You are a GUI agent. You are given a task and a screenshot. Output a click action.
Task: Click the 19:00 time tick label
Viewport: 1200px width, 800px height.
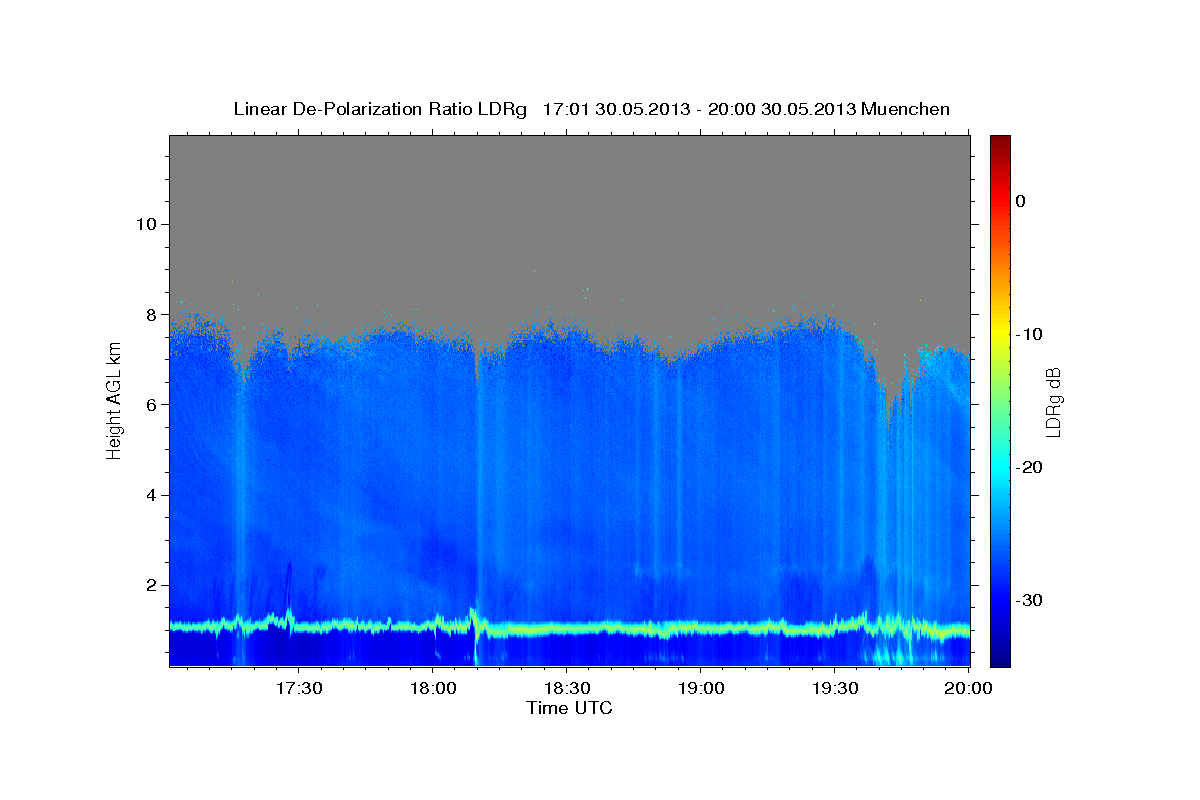click(701, 688)
